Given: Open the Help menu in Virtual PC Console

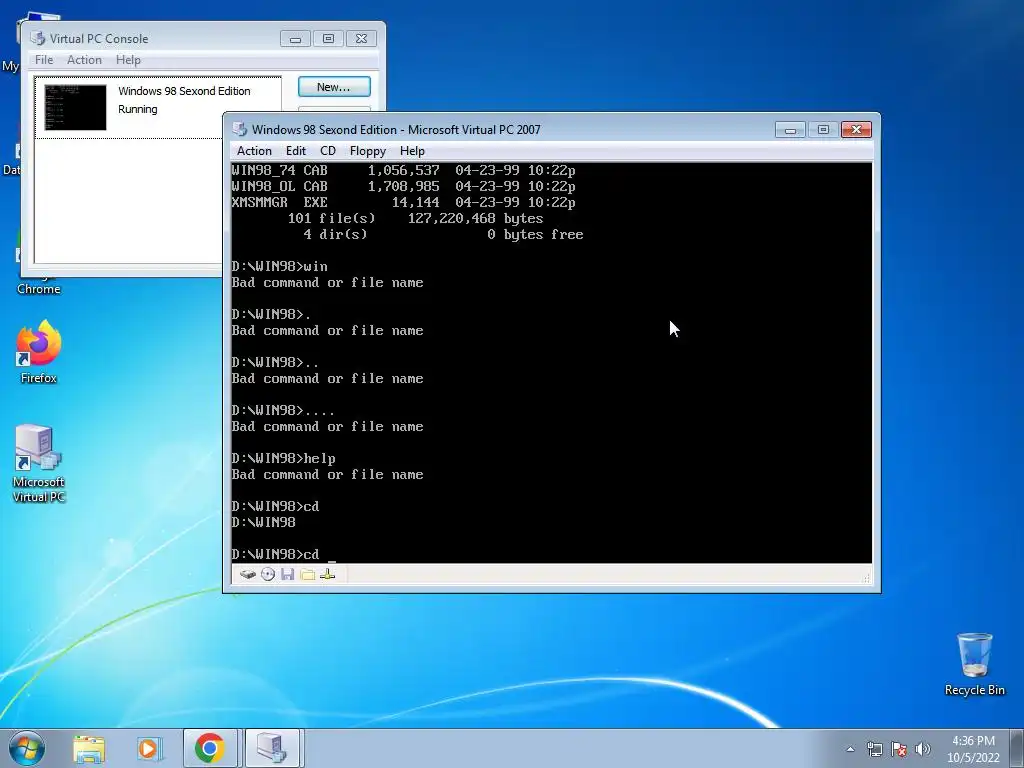Looking at the screenshot, I should point(128,59).
